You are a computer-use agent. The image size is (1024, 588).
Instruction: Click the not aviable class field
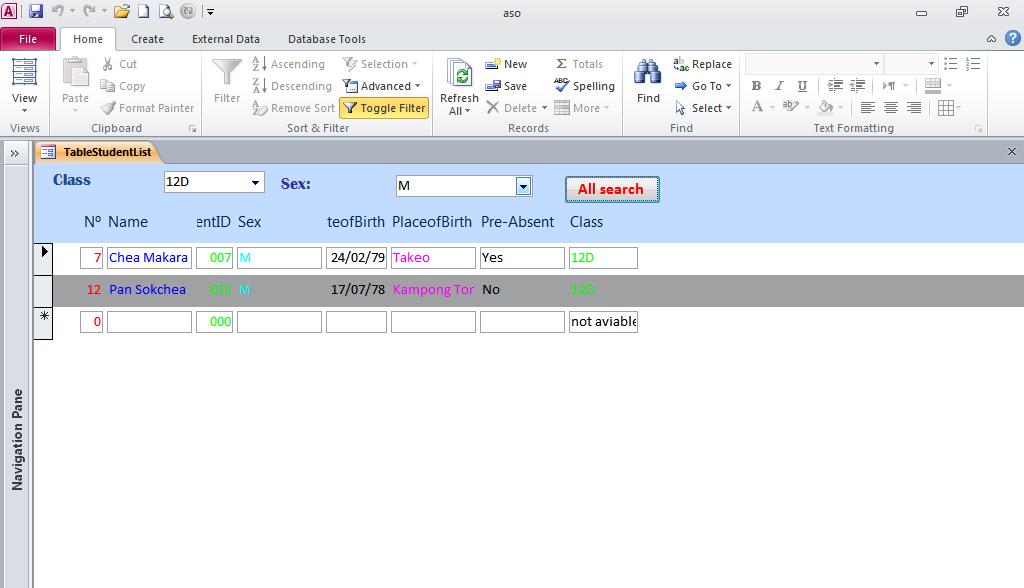[x=603, y=321]
